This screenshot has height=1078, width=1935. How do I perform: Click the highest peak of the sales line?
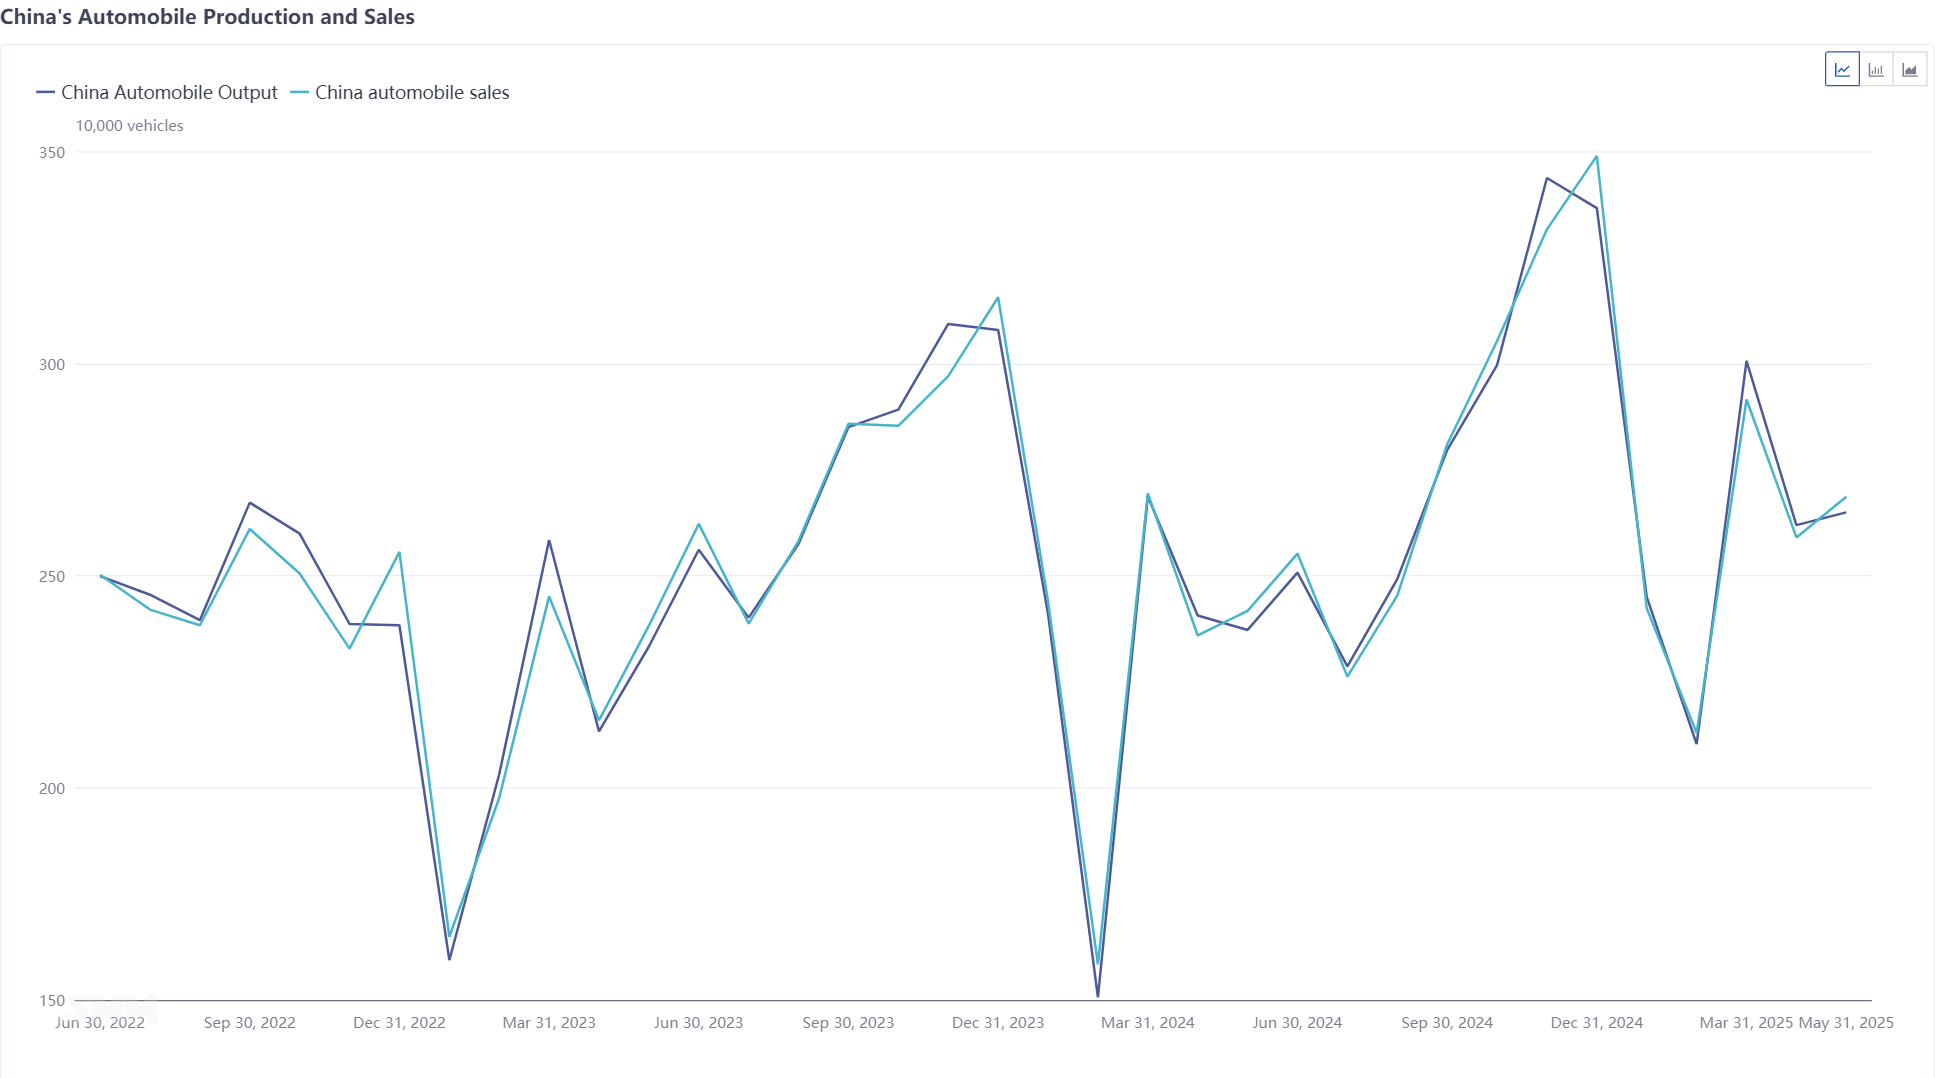[x=1596, y=157]
